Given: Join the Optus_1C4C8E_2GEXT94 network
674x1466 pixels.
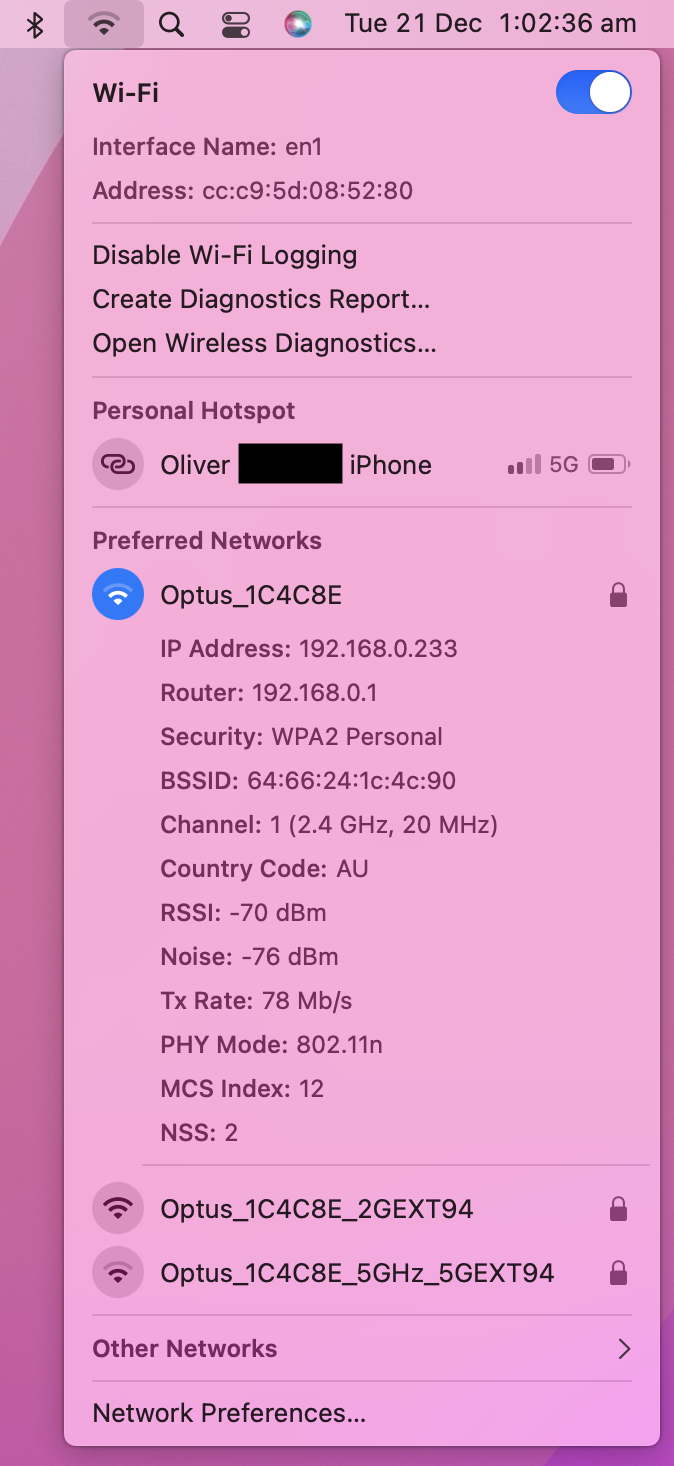Looking at the screenshot, I should [x=362, y=1209].
